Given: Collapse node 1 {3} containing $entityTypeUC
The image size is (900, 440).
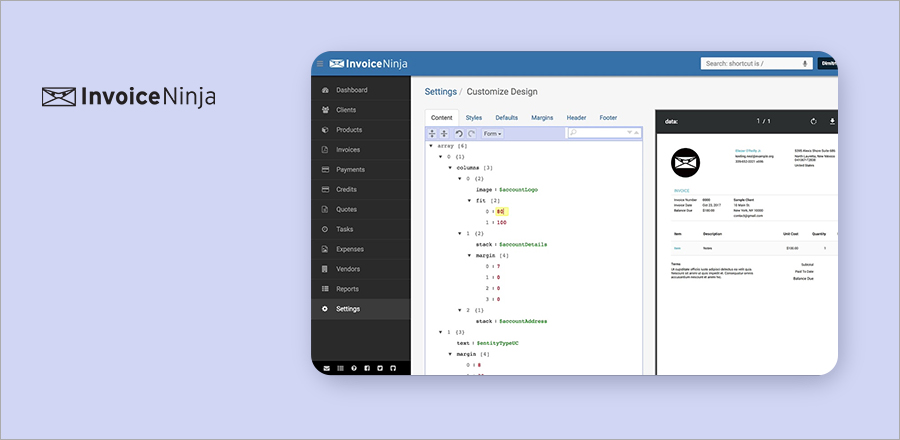Looking at the screenshot, I should [440, 332].
